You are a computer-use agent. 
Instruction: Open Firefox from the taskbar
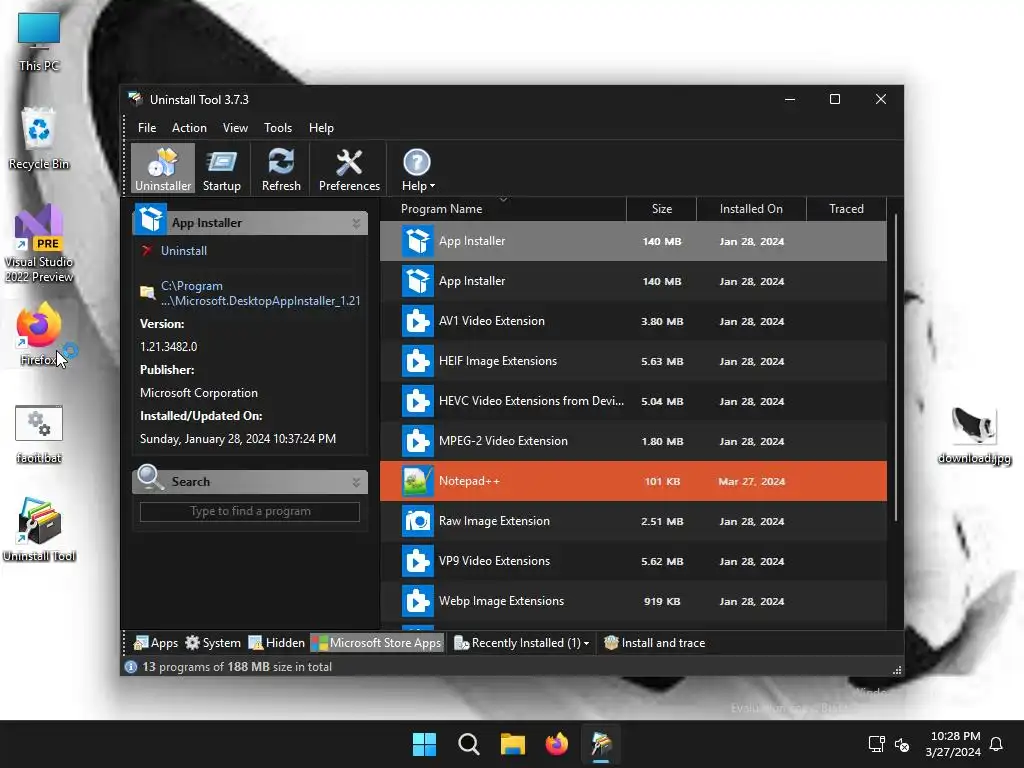tap(556, 744)
